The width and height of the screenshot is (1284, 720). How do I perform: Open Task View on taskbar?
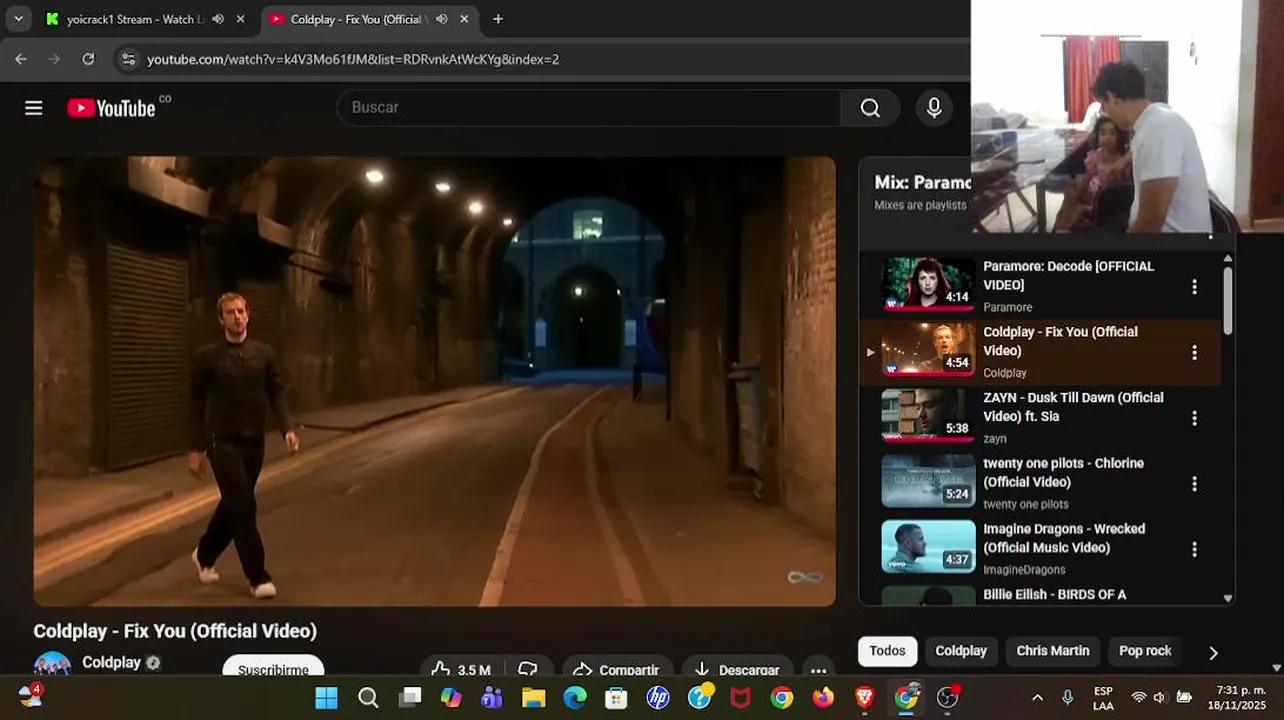[x=410, y=698]
